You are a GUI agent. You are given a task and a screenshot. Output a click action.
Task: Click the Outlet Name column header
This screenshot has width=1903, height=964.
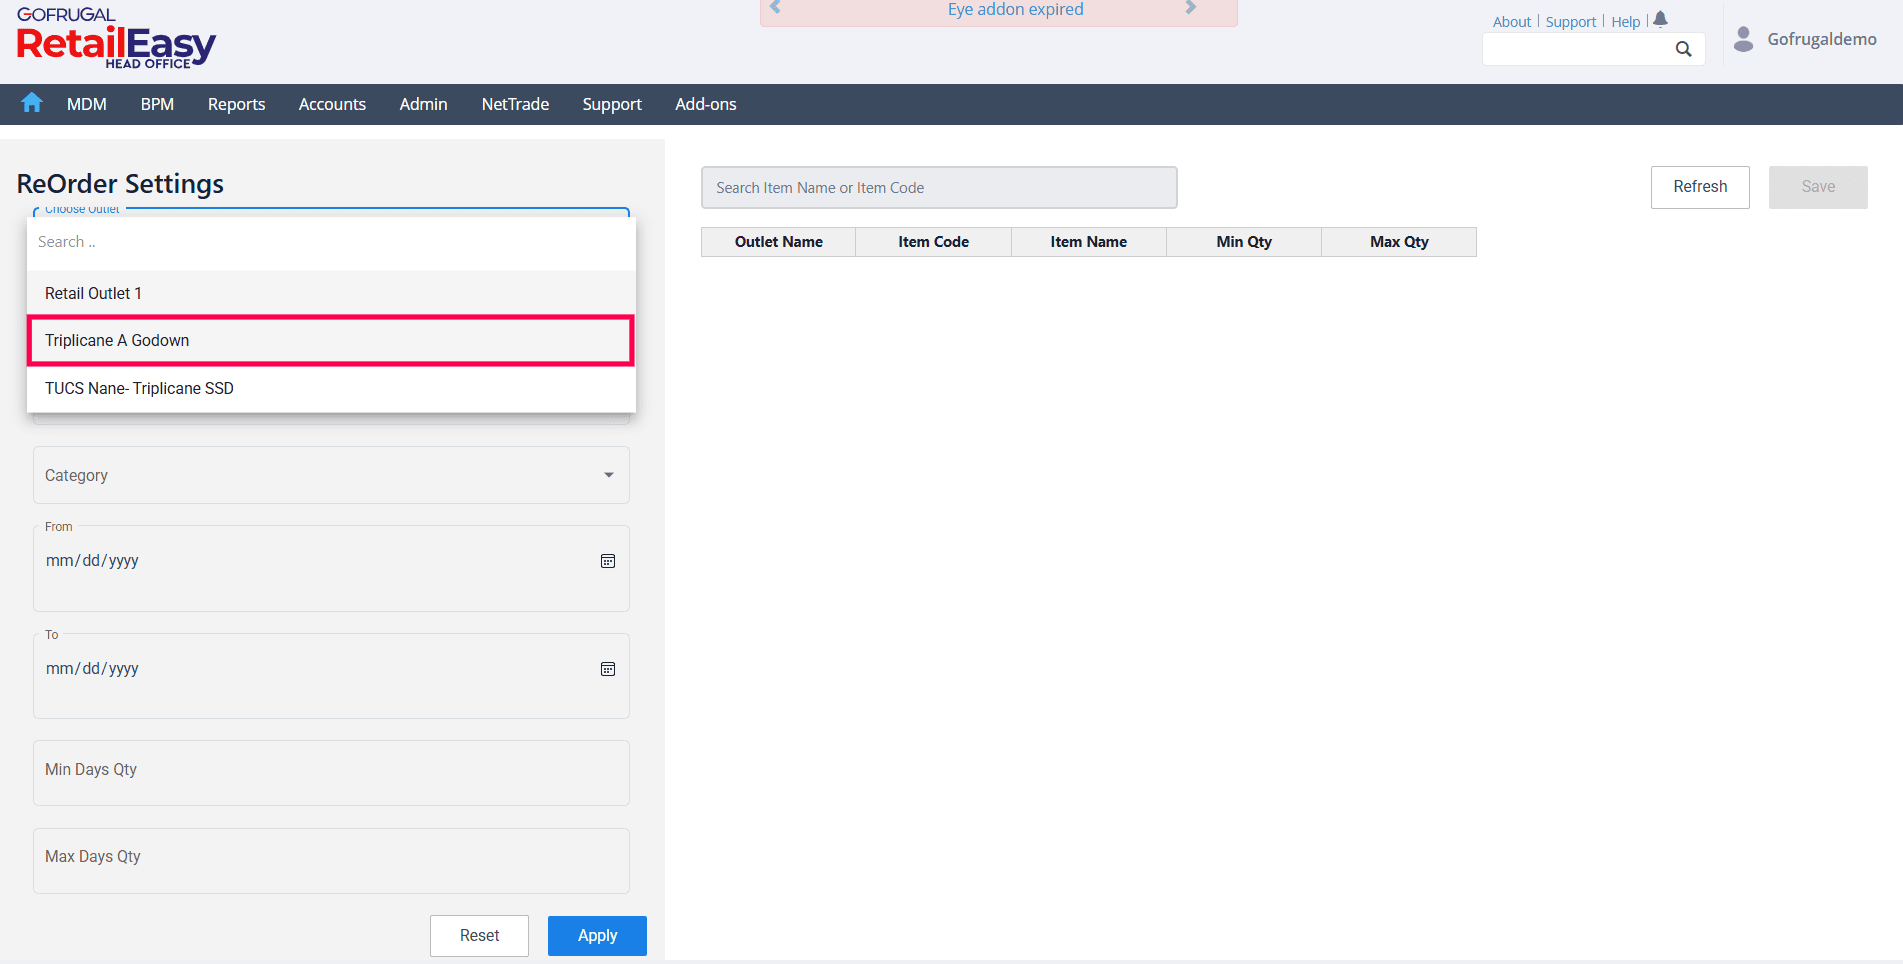tap(779, 242)
